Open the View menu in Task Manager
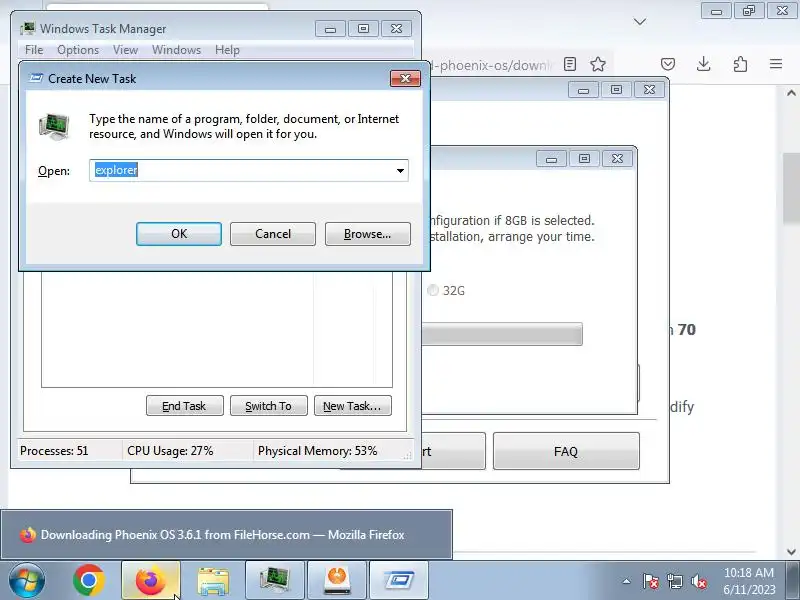Image resolution: width=800 pixels, height=600 pixels. [126, 50]
